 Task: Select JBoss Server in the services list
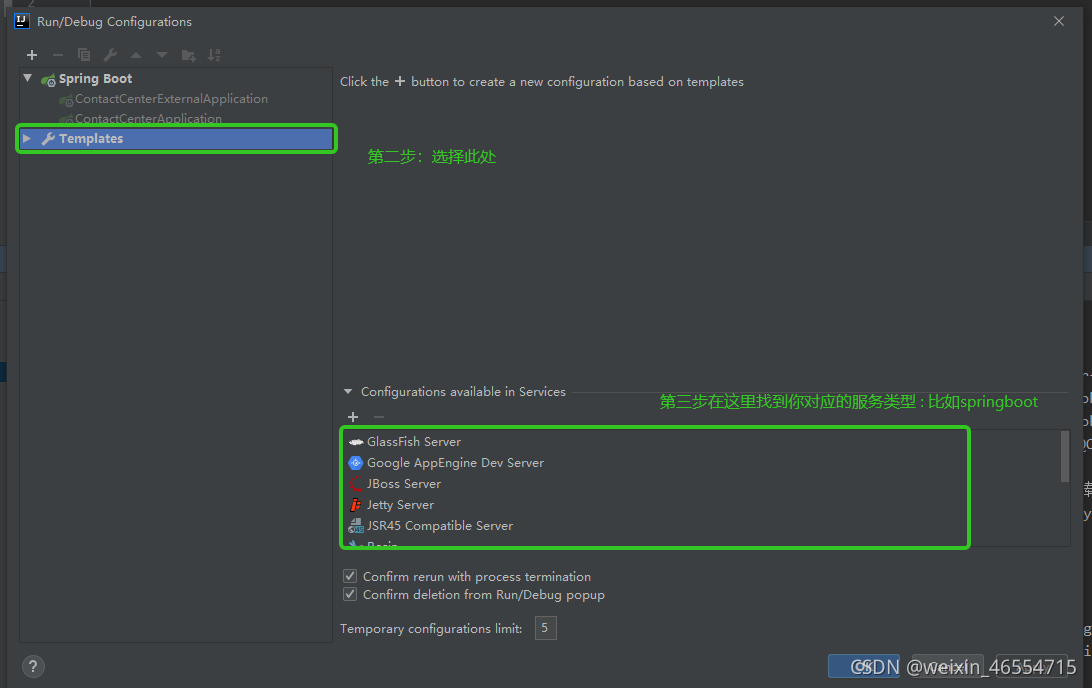[404, 484]
